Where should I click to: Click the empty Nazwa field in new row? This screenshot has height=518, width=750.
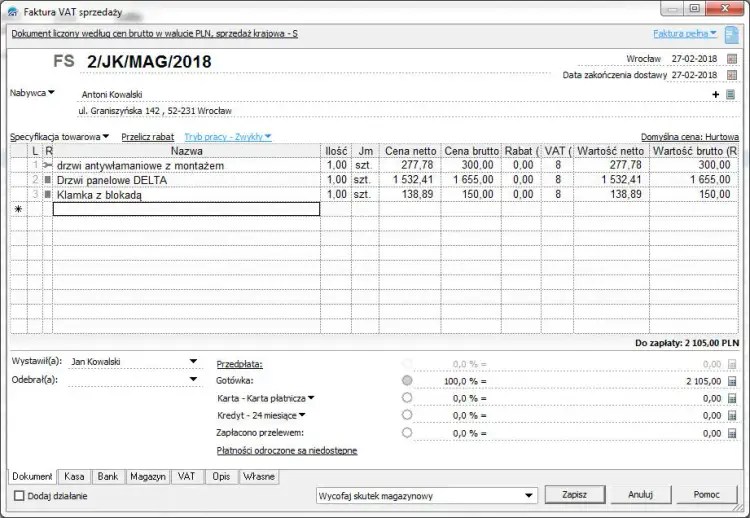(x=186, y=209)
